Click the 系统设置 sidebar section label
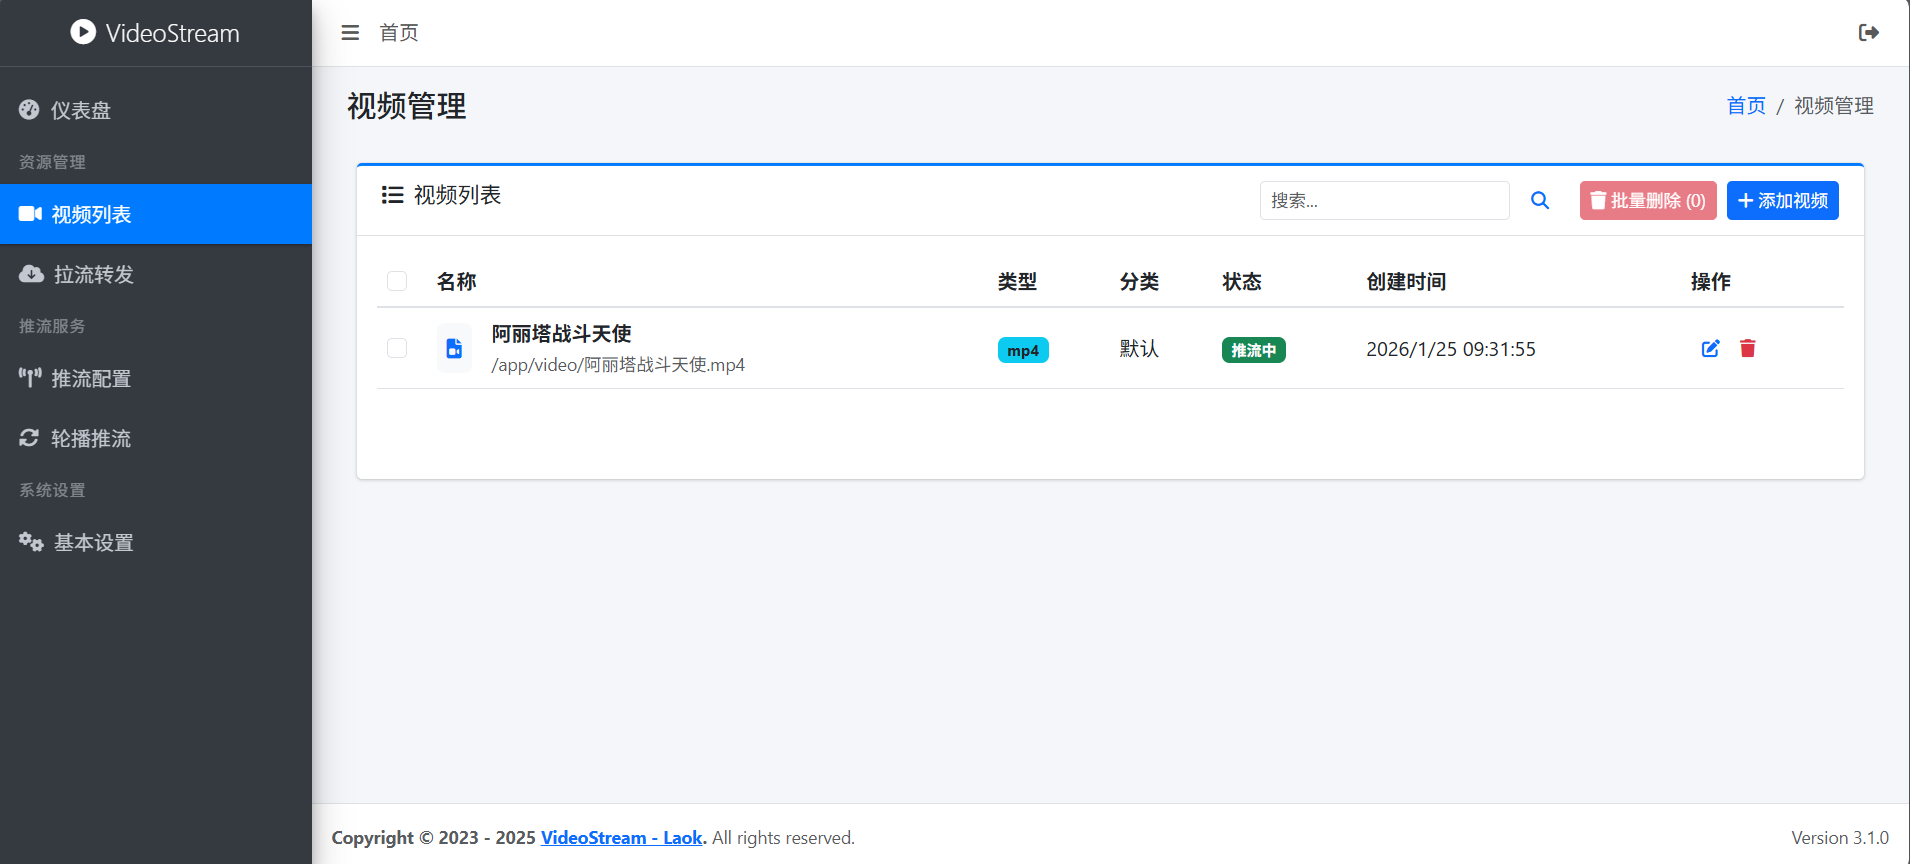Viewport: 1910px width, 864px height. [52, 490]
